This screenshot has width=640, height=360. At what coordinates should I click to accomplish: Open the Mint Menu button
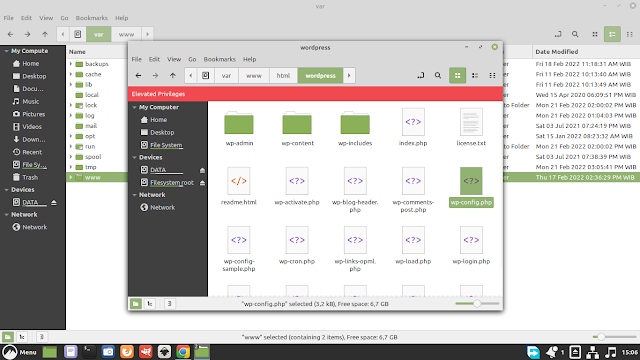point(20,352)
